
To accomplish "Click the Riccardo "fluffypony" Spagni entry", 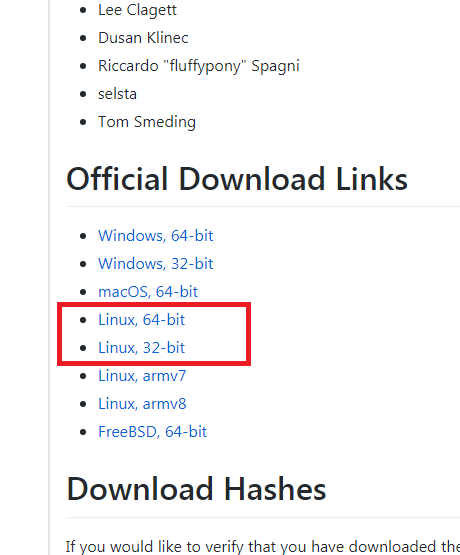I will [x=199, y=66].
